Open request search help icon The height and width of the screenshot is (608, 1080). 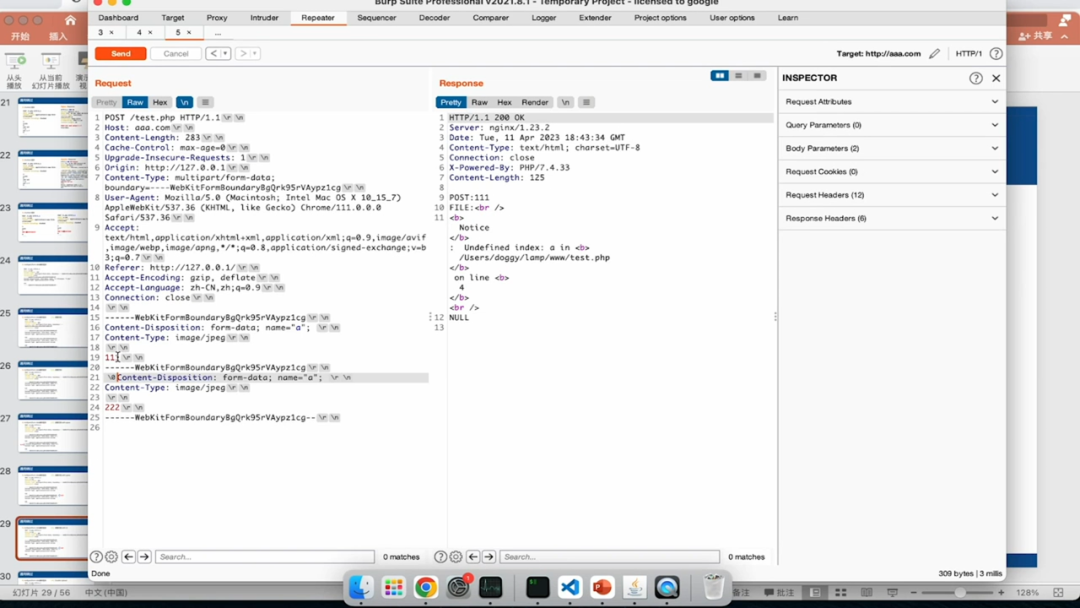click(96, 556)
